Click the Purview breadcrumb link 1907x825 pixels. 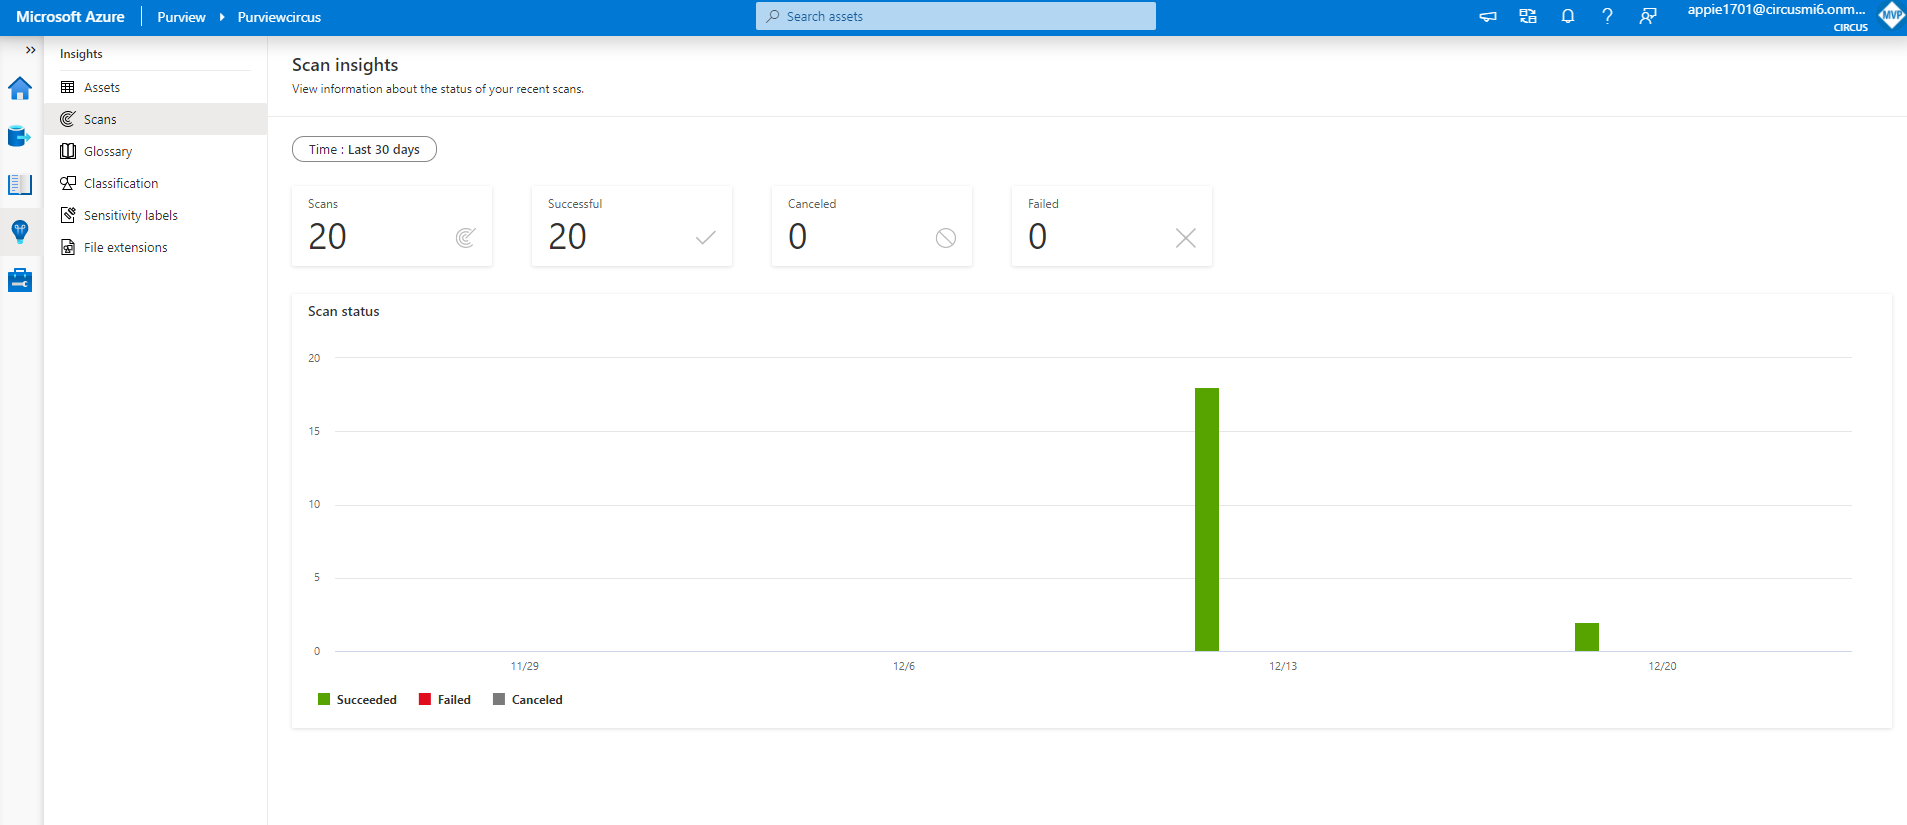coord(181,17)
